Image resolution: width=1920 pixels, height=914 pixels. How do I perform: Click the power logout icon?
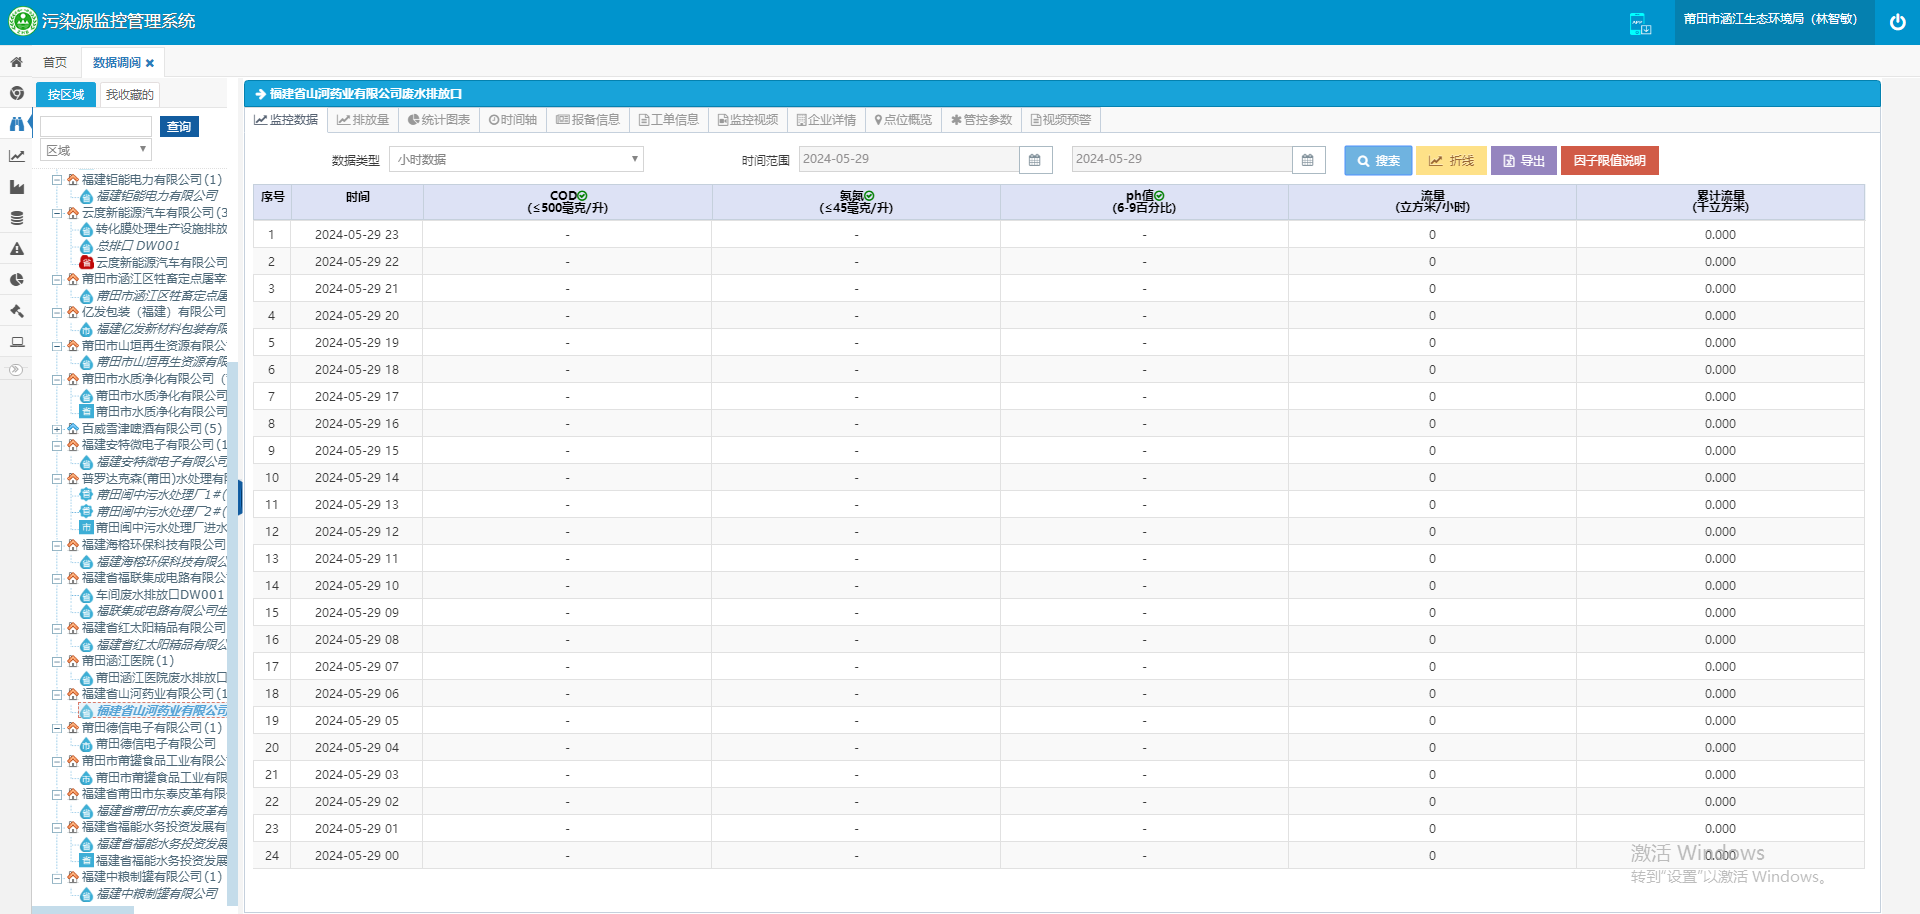click(x=1897, y=22)
